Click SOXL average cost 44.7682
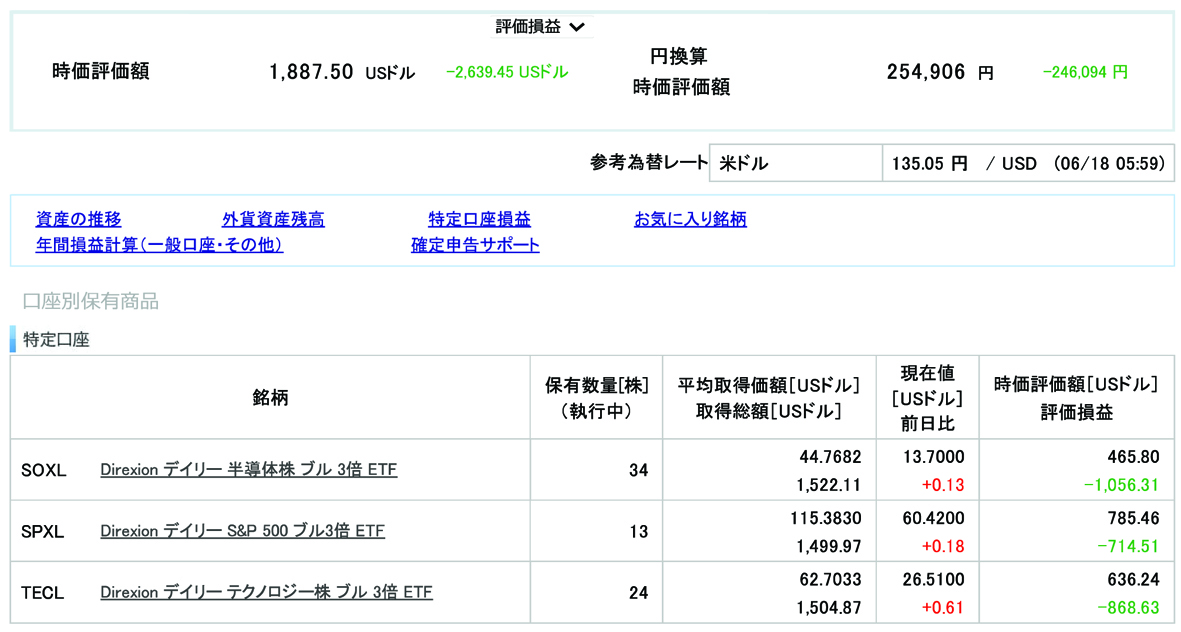 point(830,456)
